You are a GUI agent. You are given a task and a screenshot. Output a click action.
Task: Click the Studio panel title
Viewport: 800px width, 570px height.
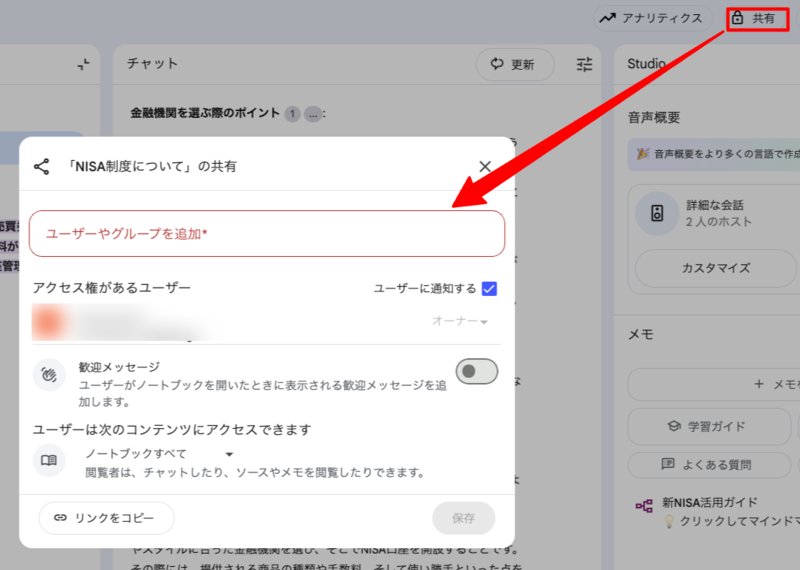(x=646, y=64)
